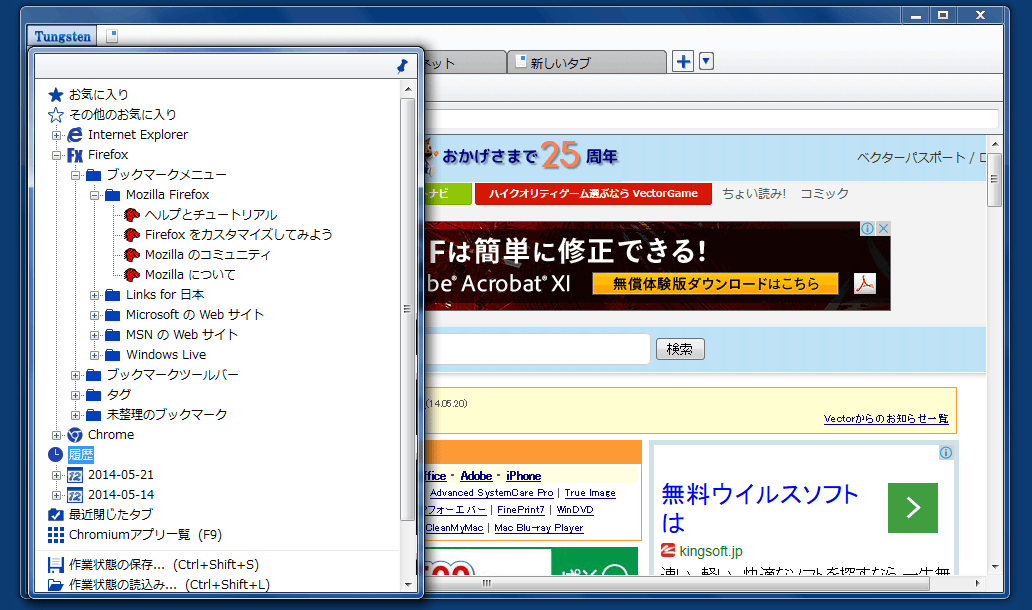Click the 検索 search button
This screenshot has width=1032, height=610.
(680, 349)
